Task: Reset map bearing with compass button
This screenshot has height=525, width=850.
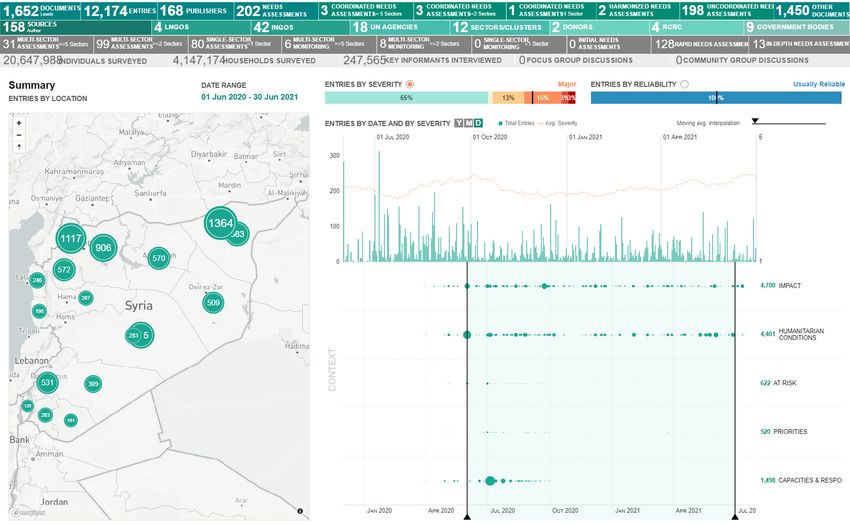Action: [x=19, y=147]
